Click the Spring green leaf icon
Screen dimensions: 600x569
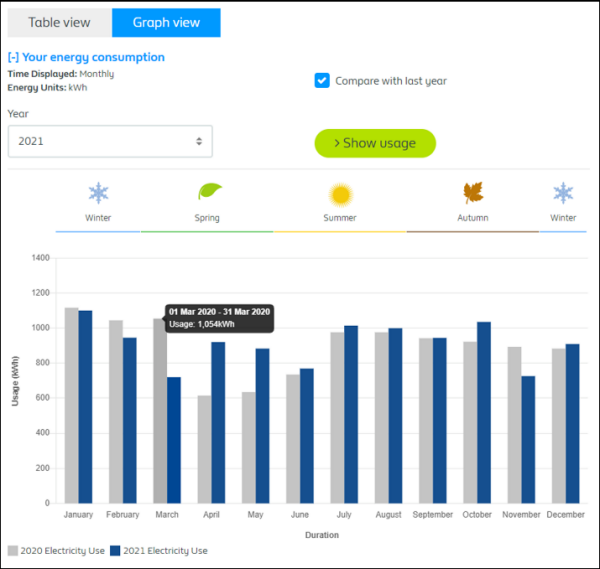coord(208,192)
